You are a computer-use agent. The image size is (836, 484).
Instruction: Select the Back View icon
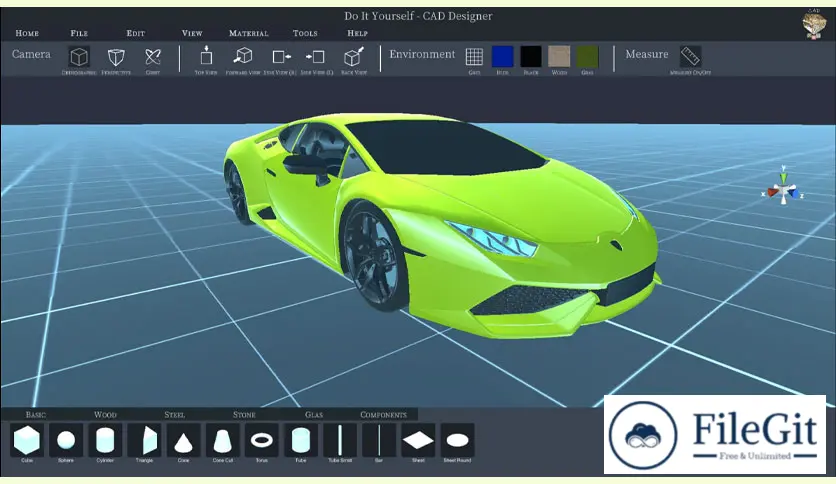click(x=353, y=57)
